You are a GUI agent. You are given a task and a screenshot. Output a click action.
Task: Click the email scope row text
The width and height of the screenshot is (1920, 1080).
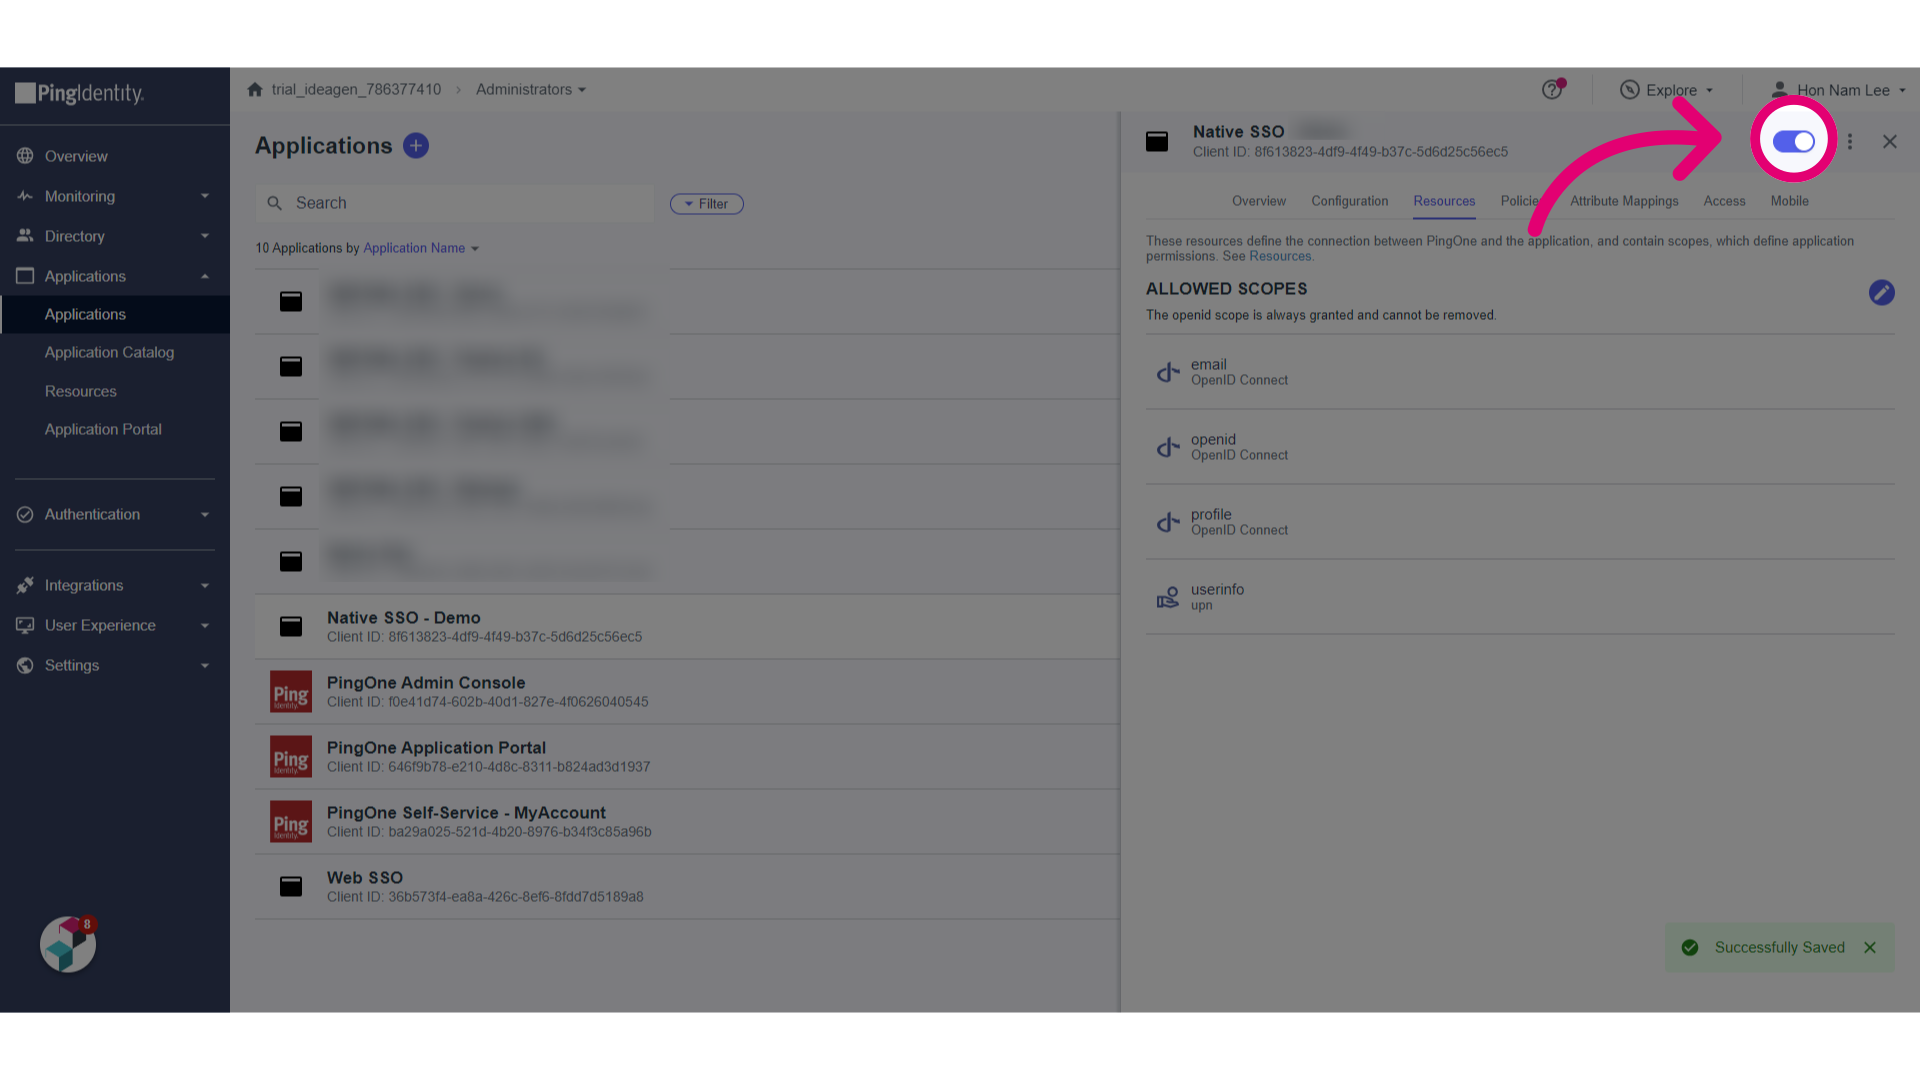click(1239, 372)
